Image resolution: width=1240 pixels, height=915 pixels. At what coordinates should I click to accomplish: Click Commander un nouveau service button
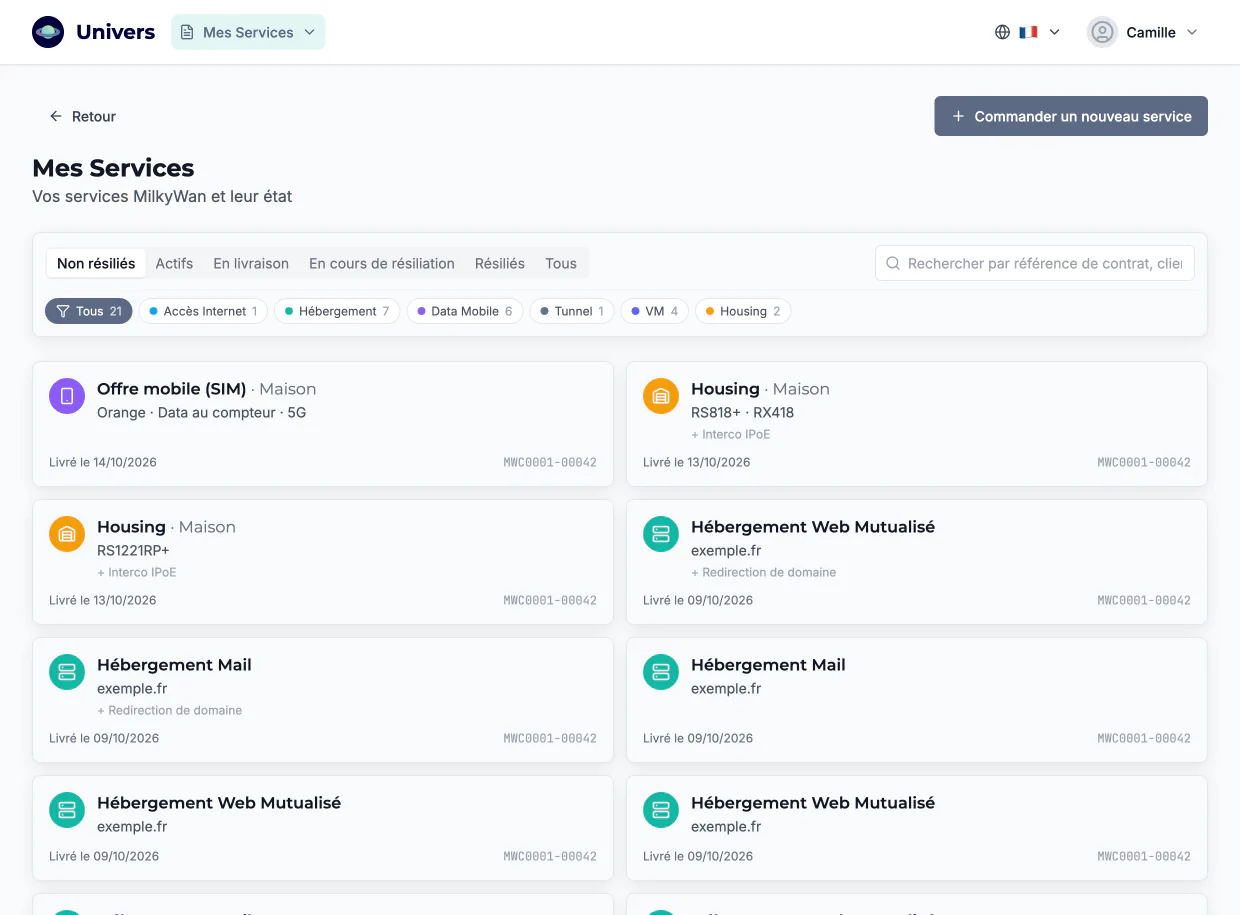pyautogui.click(x=1071, y=116)
